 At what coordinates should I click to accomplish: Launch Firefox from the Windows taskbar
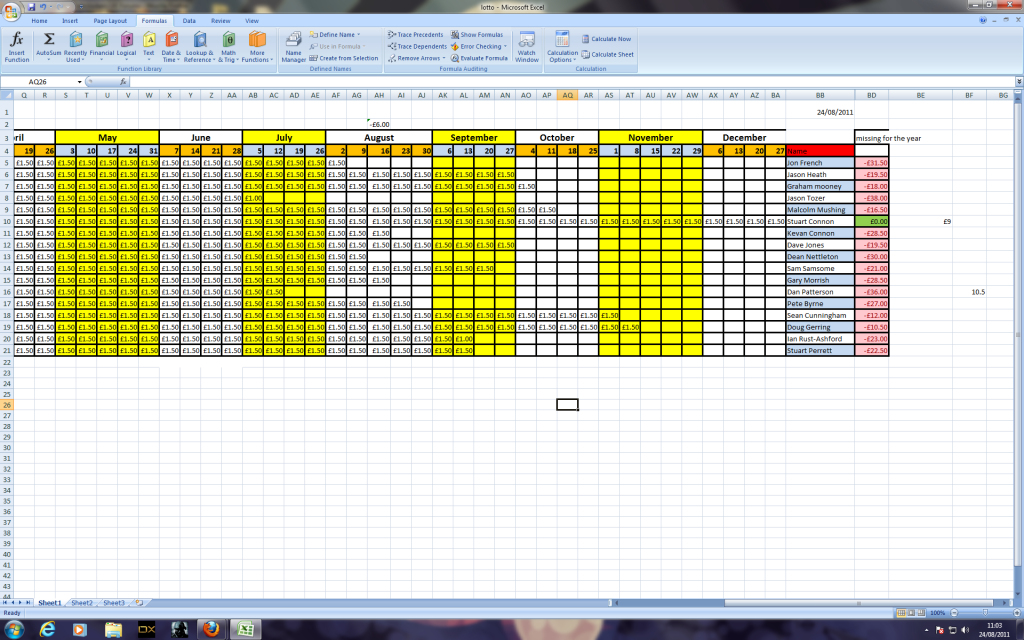click(x=209, y=629)
